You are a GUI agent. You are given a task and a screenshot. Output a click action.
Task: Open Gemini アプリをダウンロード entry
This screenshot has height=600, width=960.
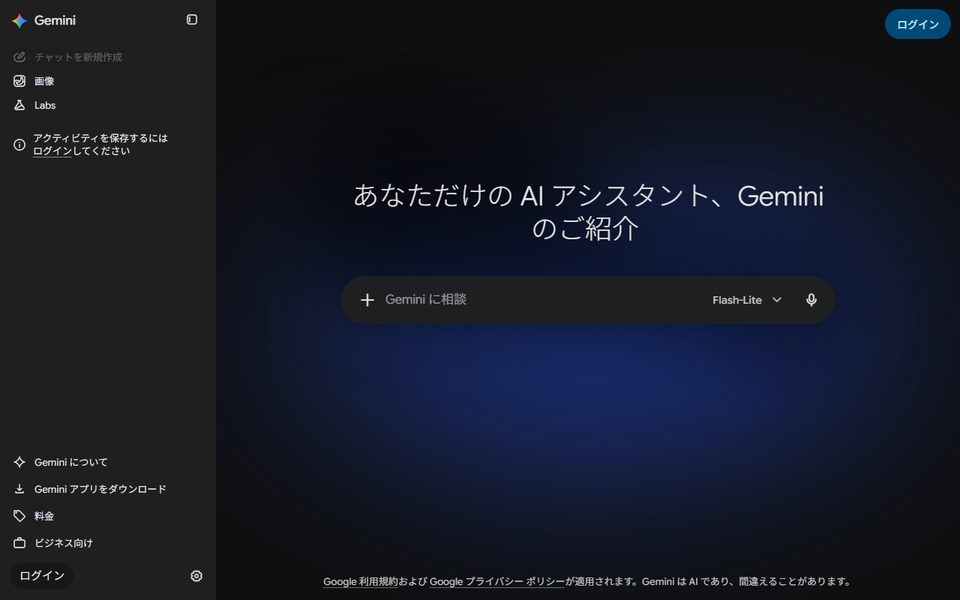[x=100, y=489]
